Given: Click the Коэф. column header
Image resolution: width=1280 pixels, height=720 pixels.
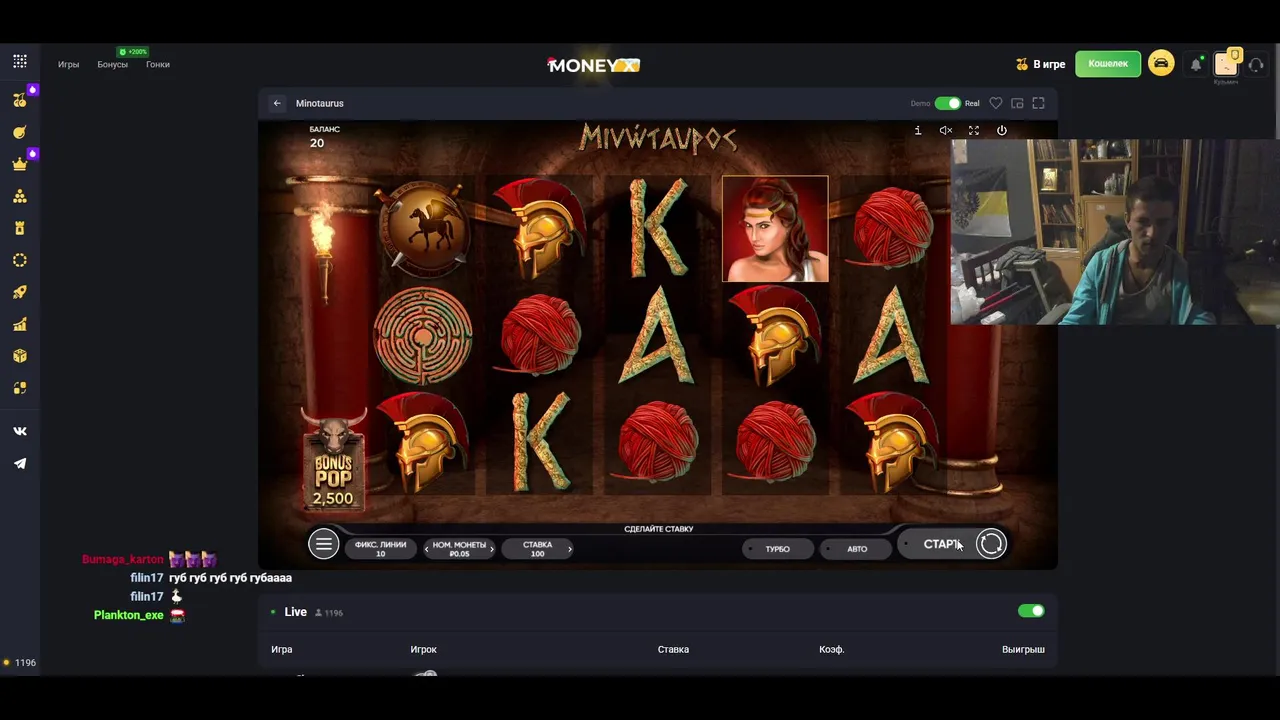Looking at the screenshot, I should (x=832, y=650).
